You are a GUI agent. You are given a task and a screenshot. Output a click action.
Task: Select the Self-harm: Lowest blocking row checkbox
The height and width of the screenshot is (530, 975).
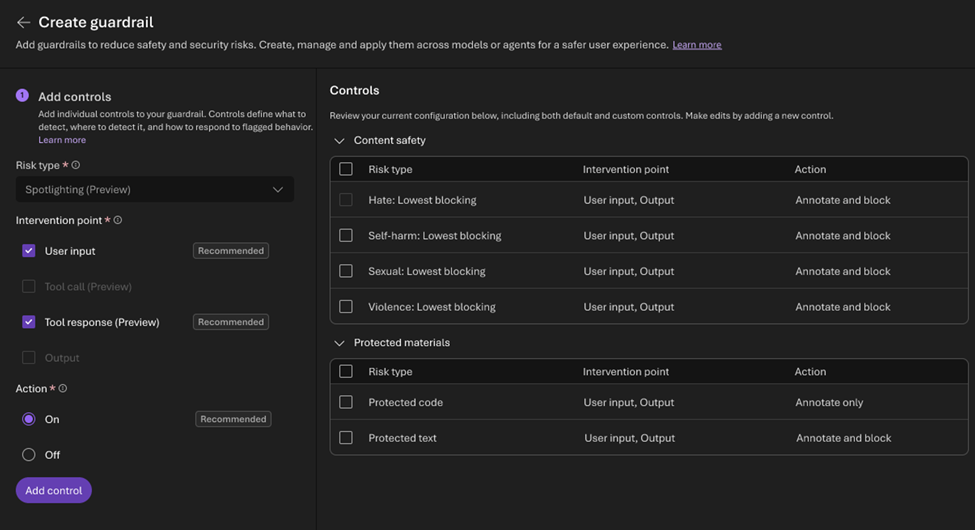(346, 236)
